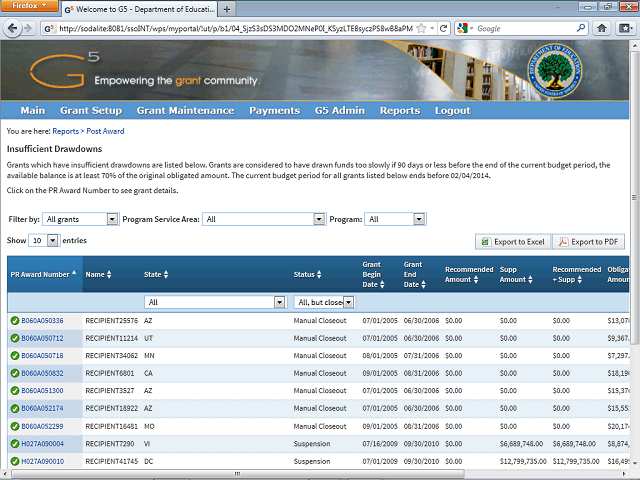Open the Firefox Home page icon
Image resolution: width=640 pixels, height=480 pixels.
[602, 28]
